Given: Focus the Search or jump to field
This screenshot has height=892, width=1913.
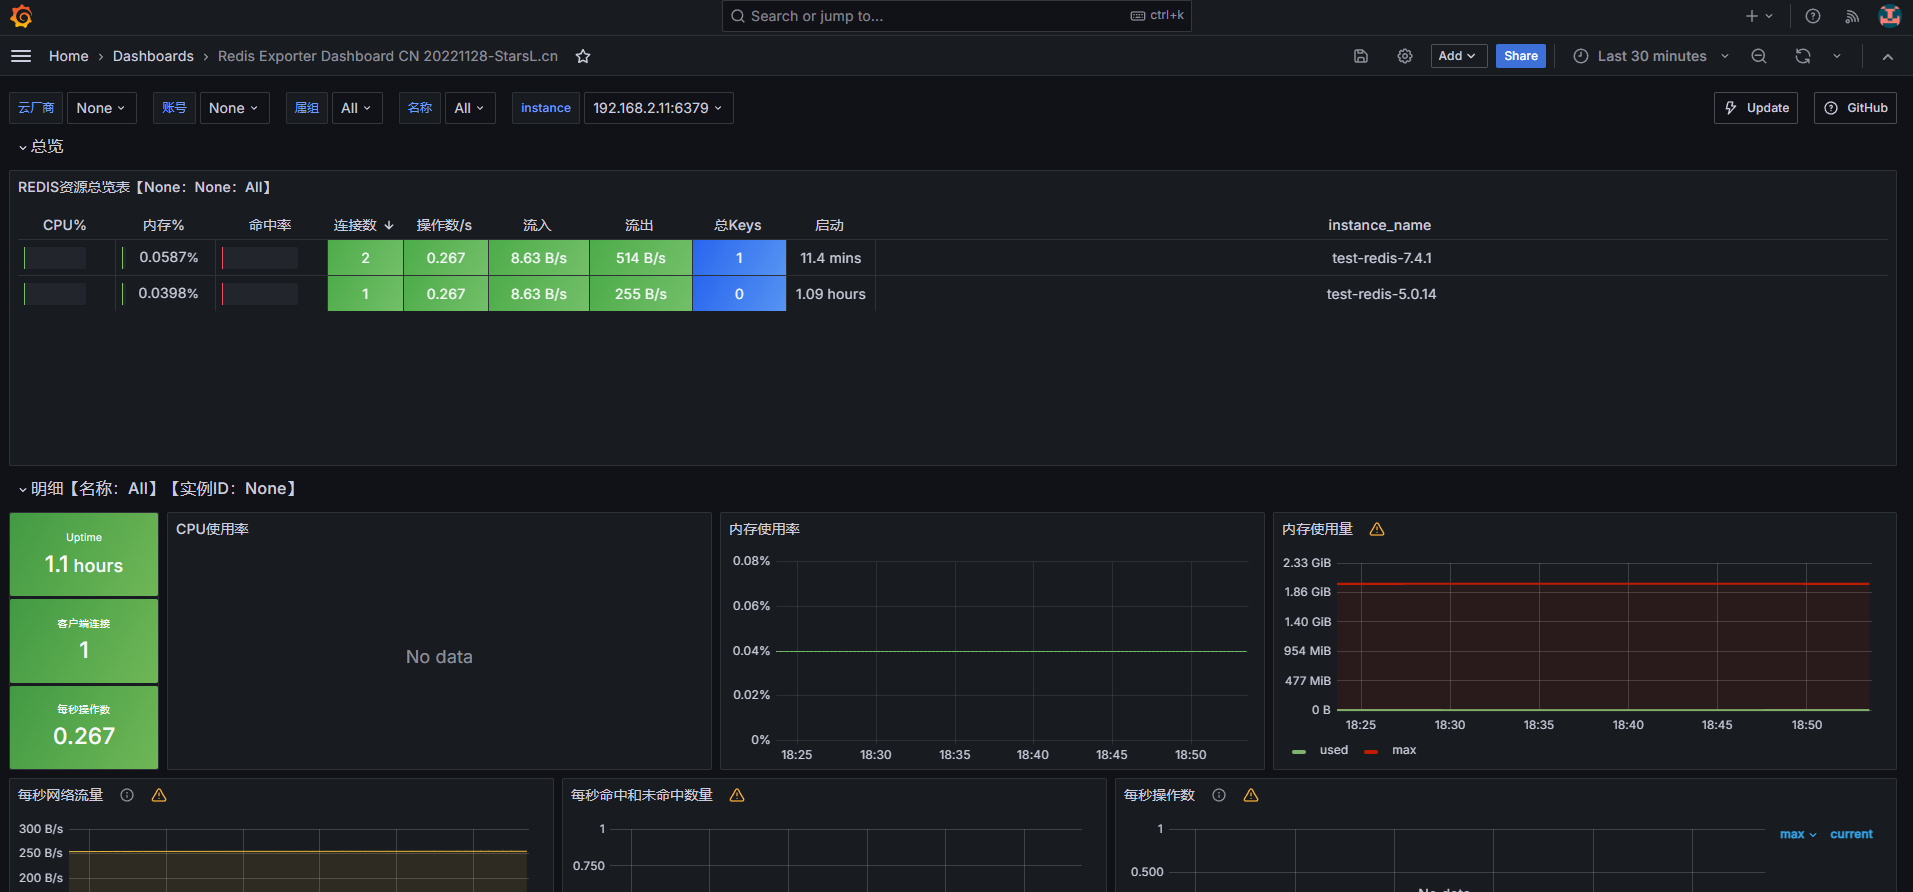Looking at the screenshot, I should click(x=956, y=16).
